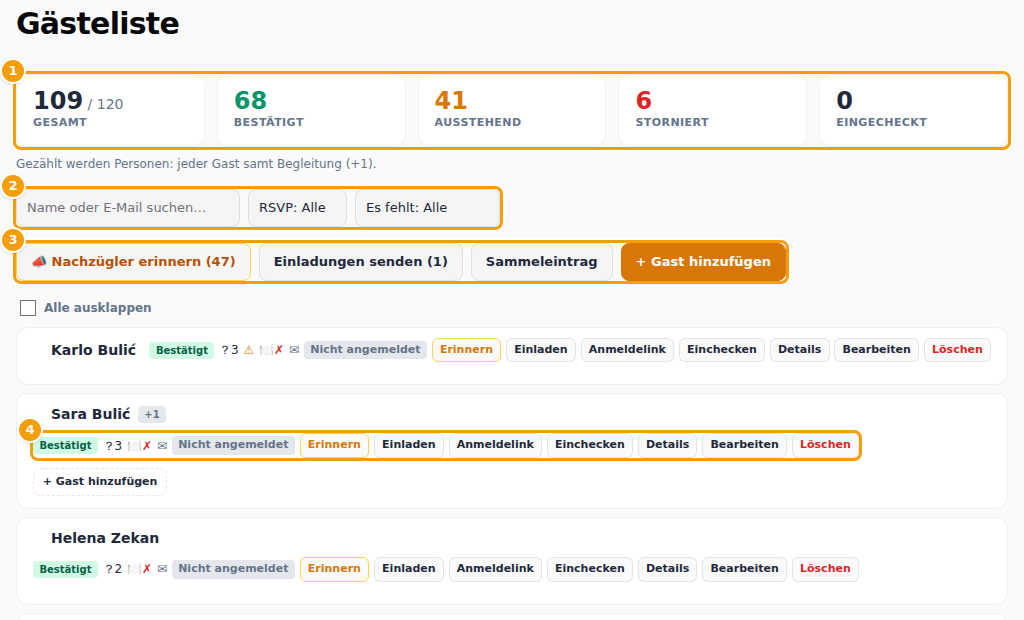The image size is (1024, 620).
Task: Click the "41 Ausstehend" statistic card
Action: (x=512, y=110)
